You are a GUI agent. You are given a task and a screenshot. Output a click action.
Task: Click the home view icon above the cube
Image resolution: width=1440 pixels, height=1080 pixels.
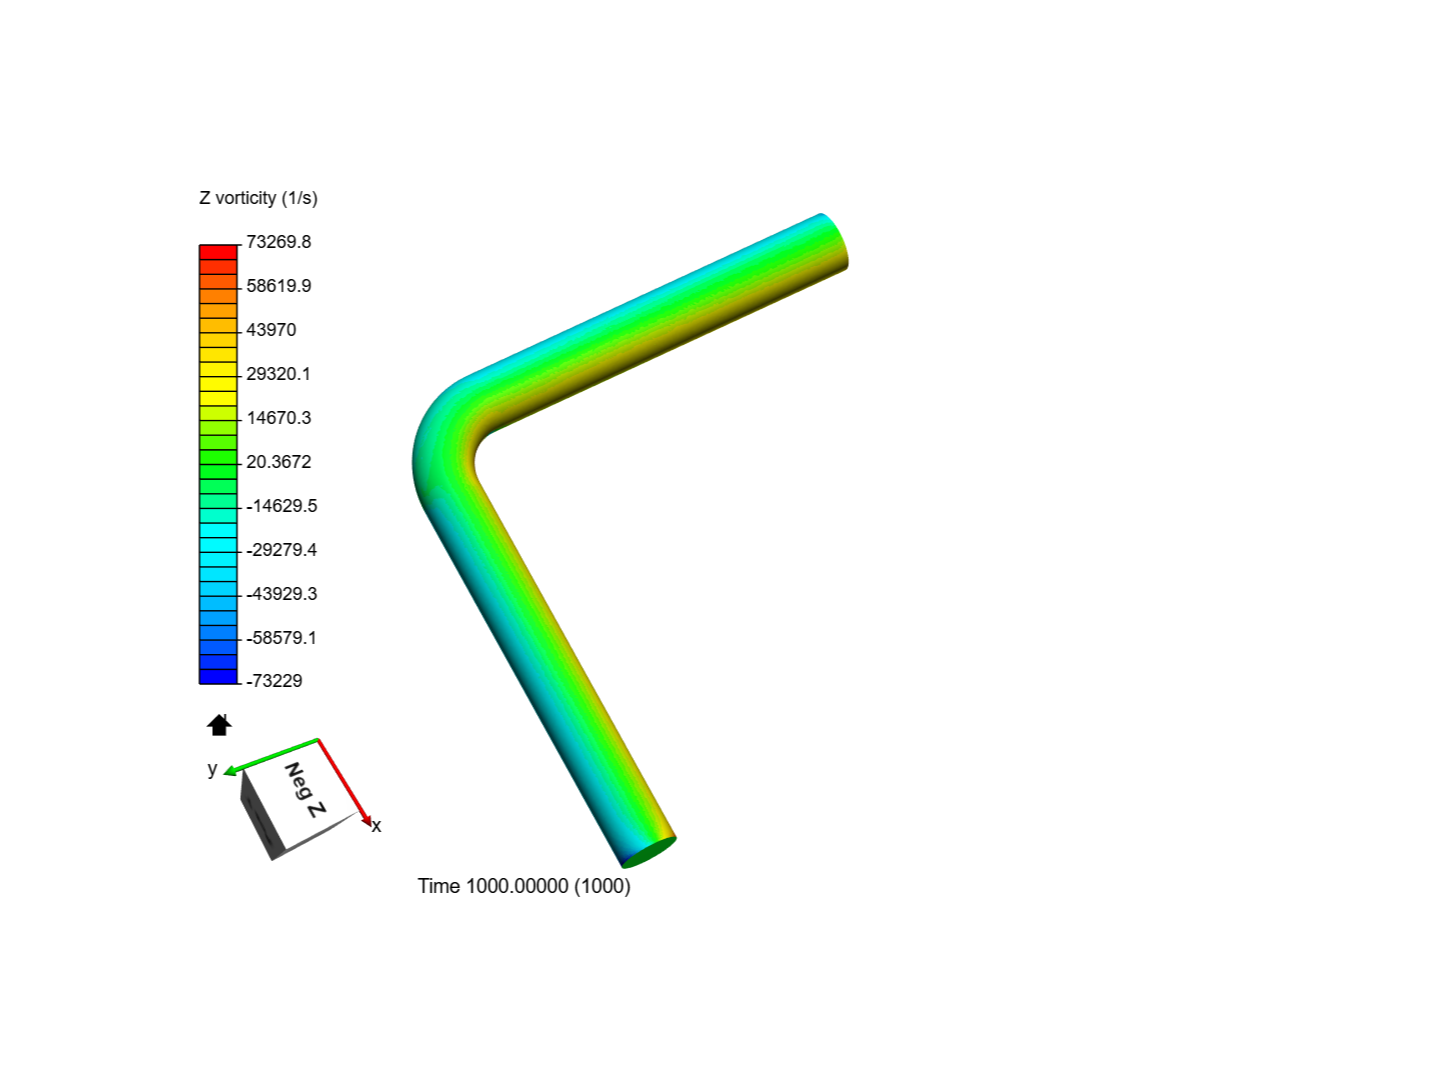click(x=219, y=725)
